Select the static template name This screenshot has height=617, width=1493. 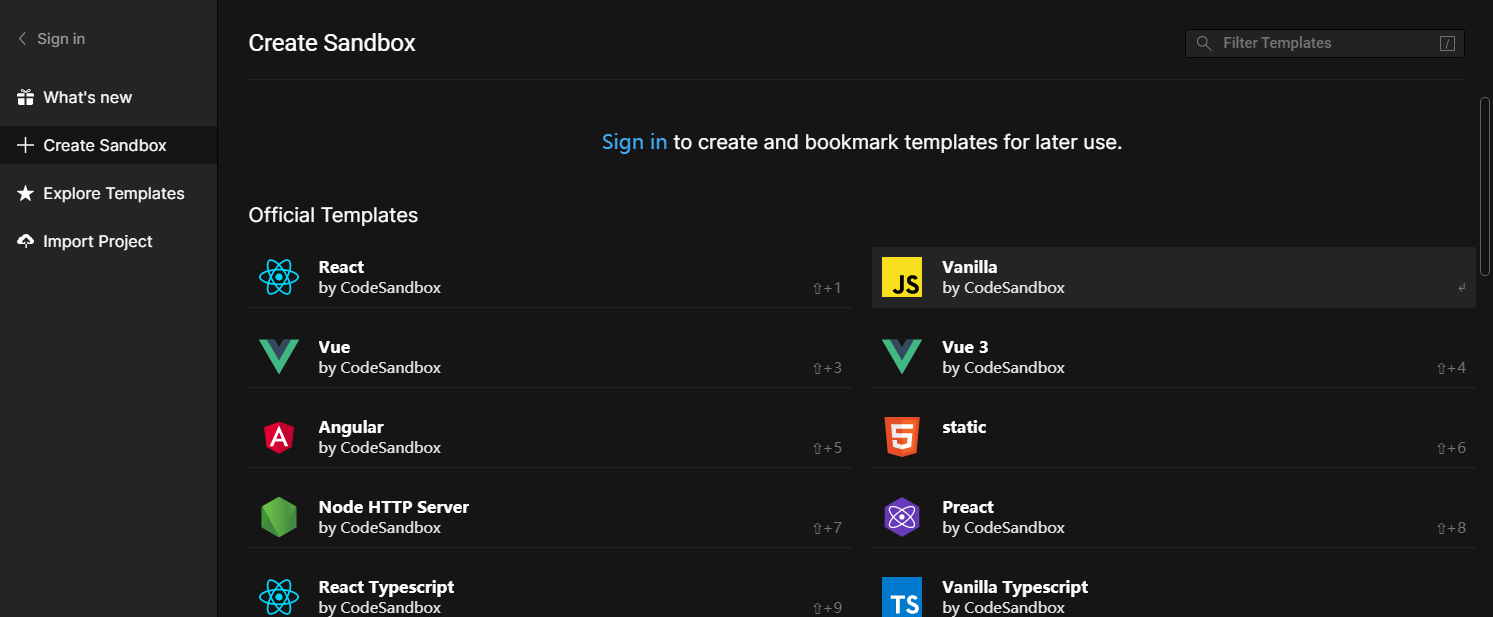964,427
